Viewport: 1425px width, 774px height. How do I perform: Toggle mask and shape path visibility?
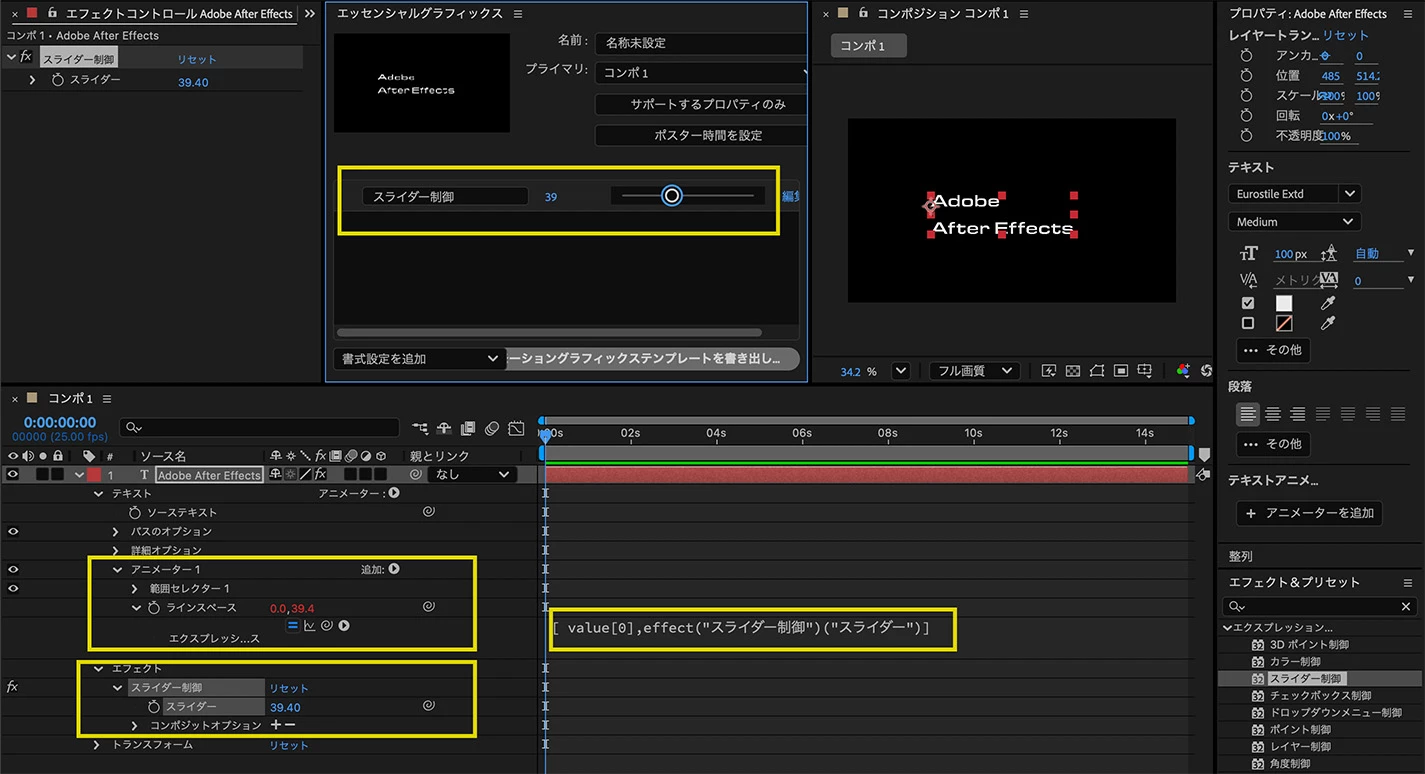(1098, 370)
